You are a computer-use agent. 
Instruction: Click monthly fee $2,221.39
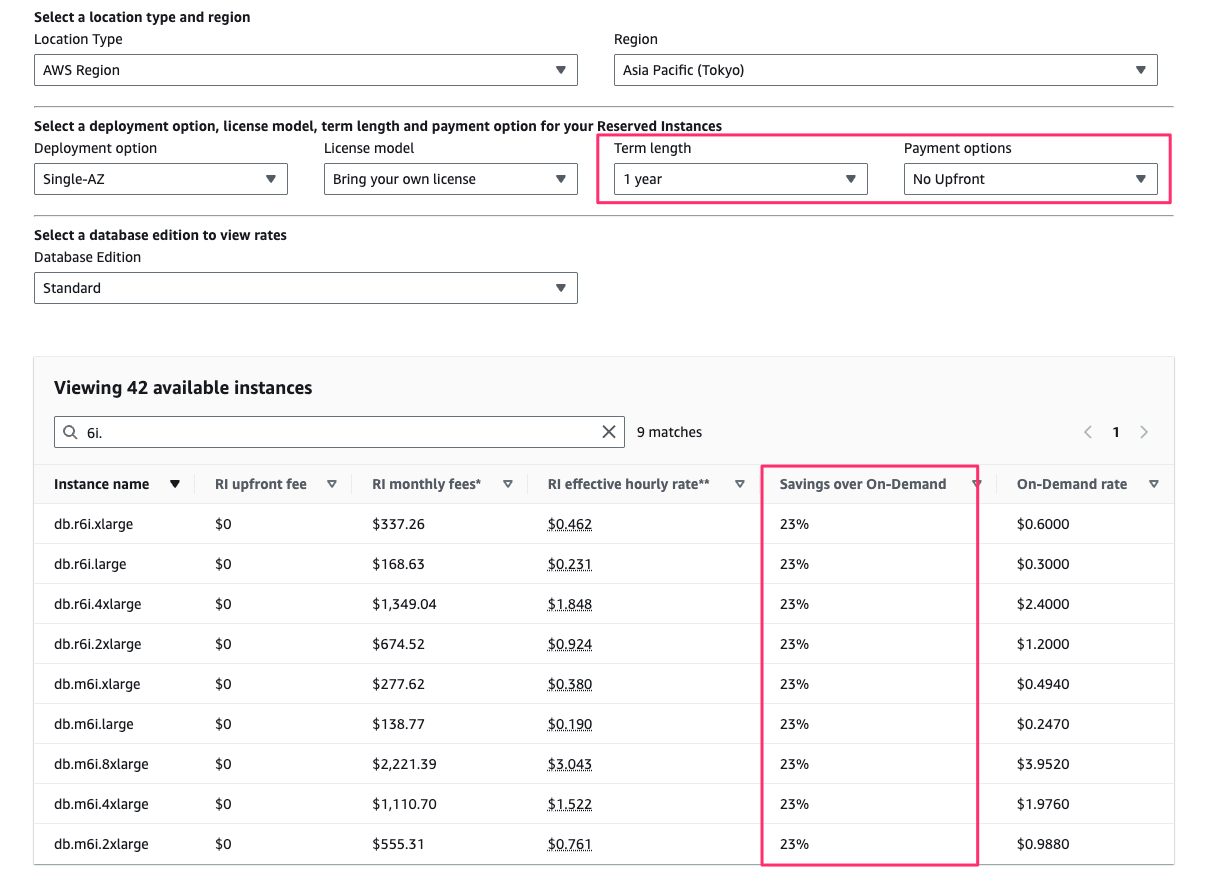[x=404, y=764]
